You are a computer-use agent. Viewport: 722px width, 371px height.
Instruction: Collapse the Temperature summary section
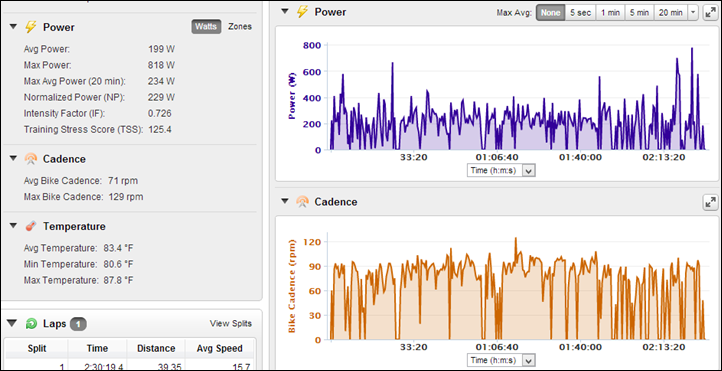click(13, 227)
